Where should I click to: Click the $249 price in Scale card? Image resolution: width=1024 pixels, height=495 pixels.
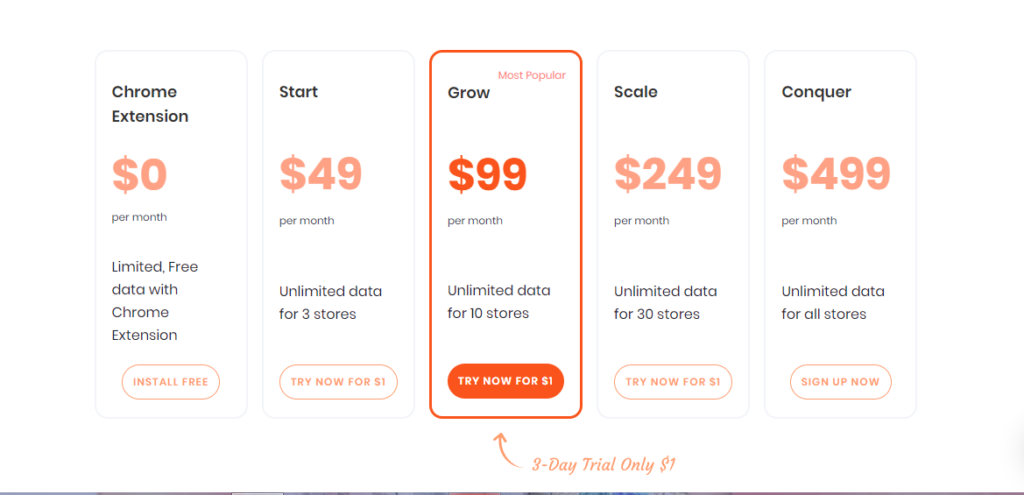coord(667,175)
